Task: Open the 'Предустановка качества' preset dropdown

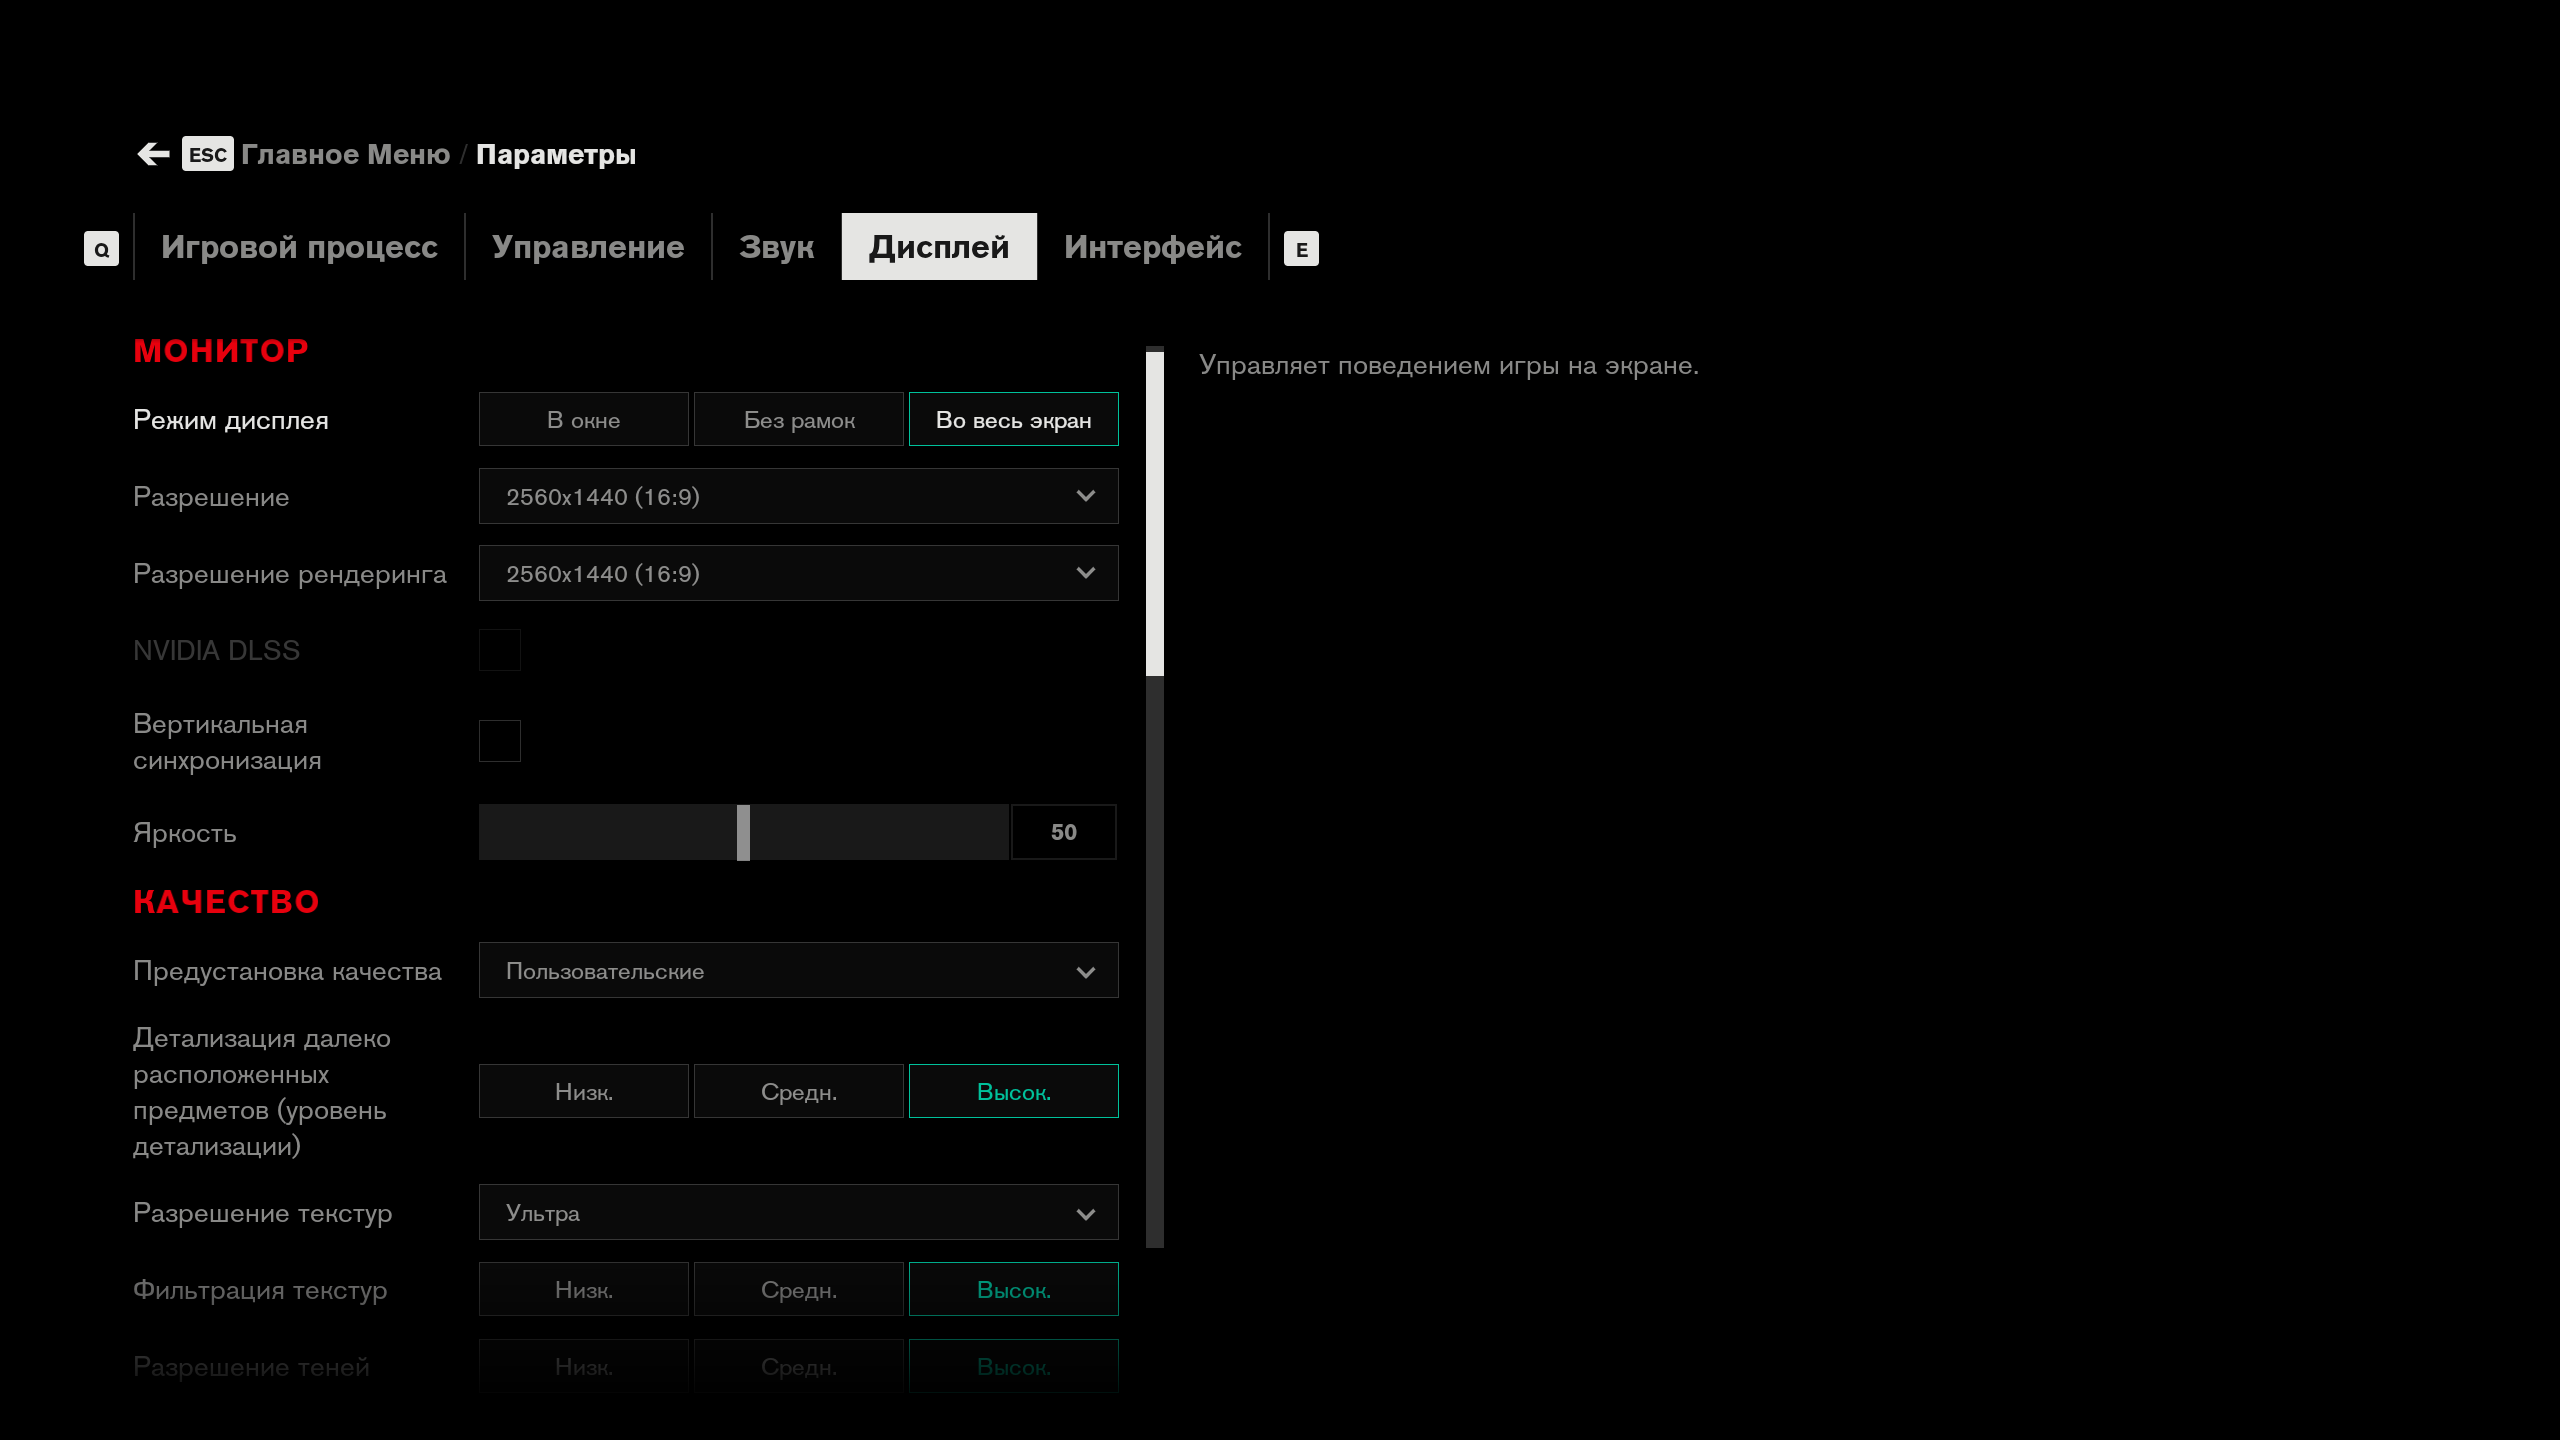Action: pos(798,971)
